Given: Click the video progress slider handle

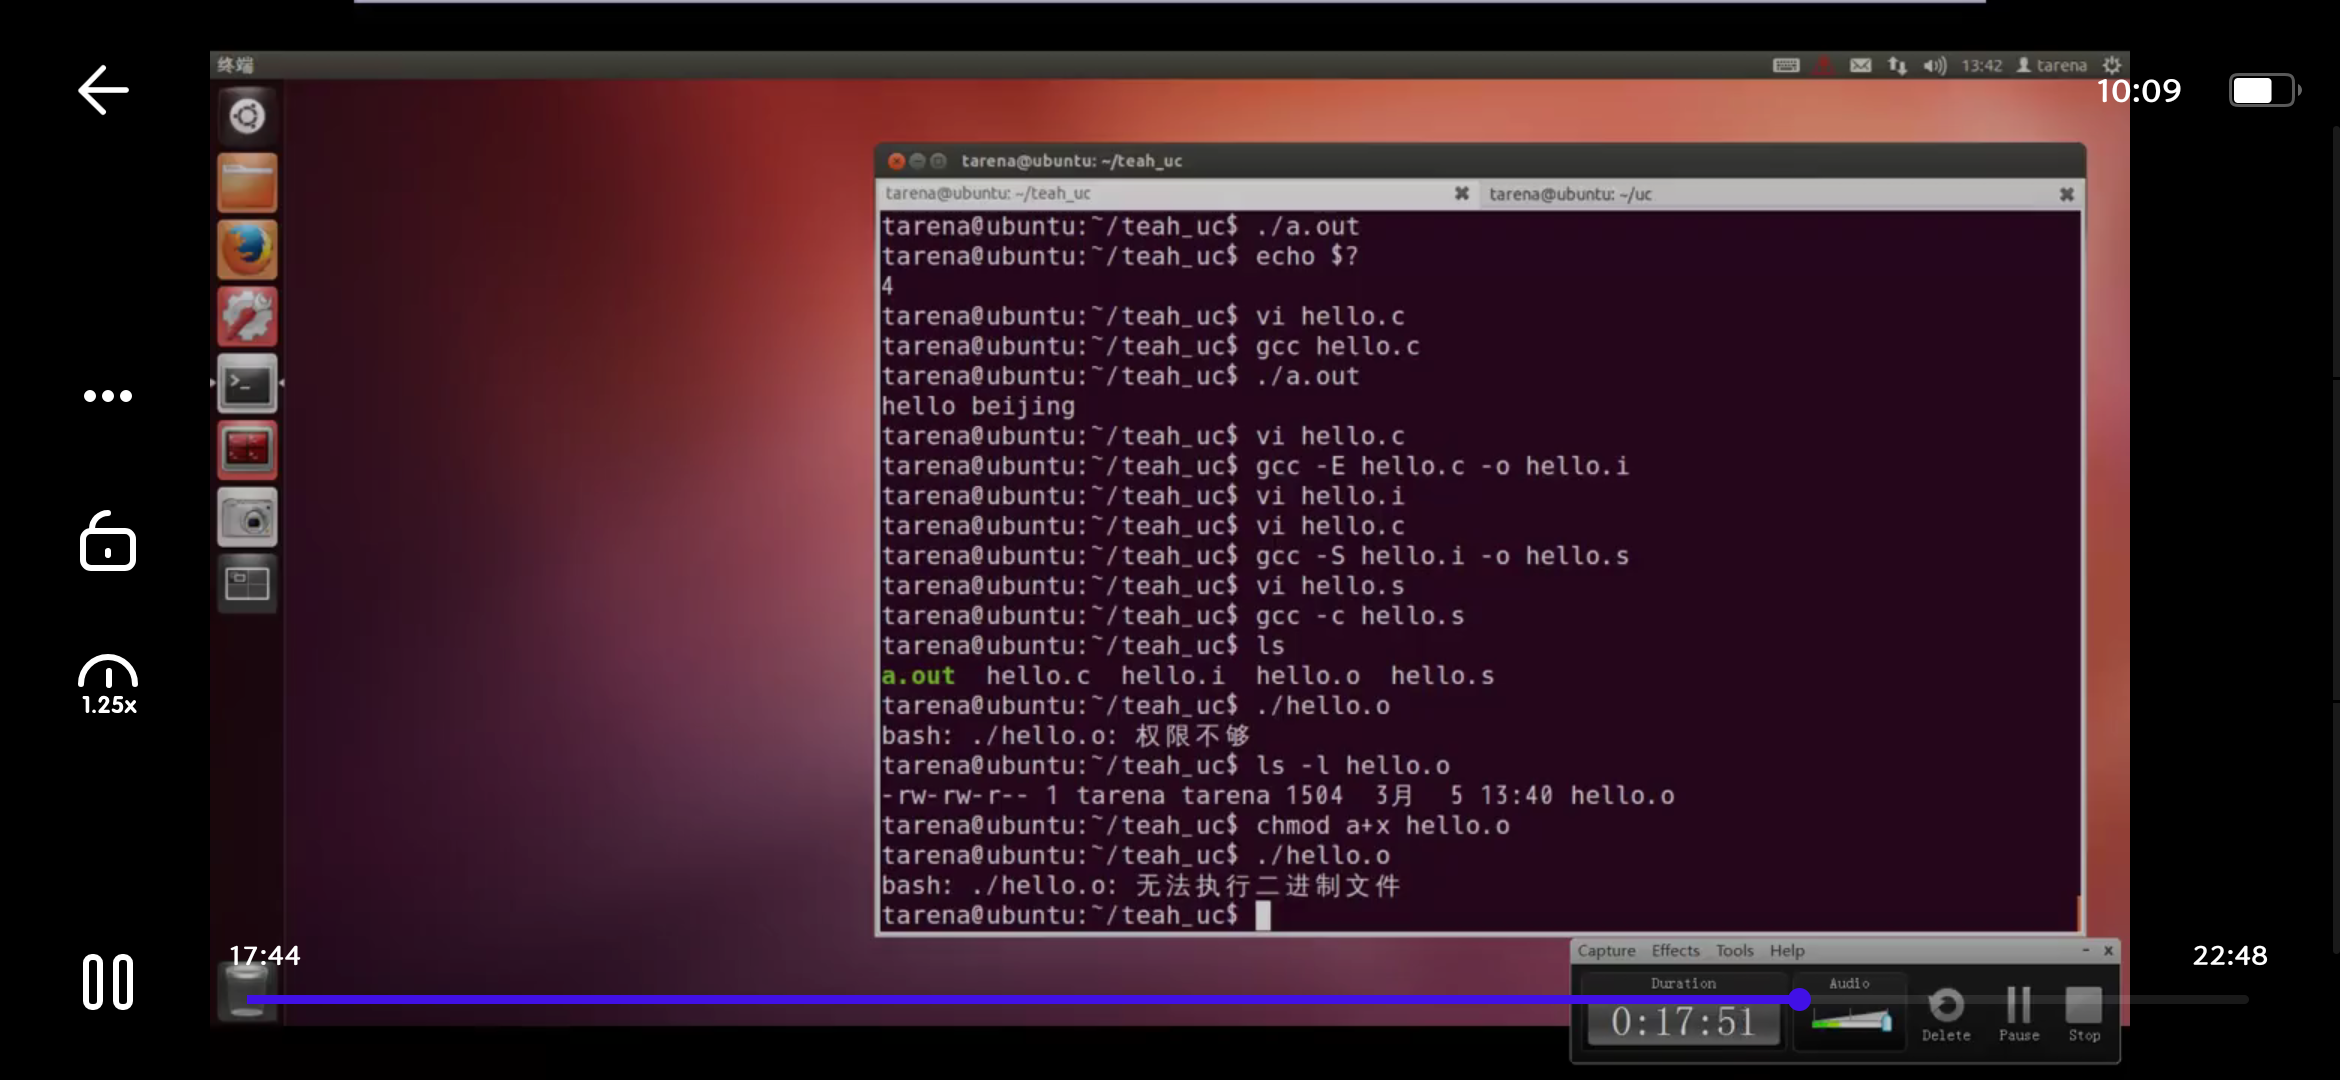Looking at the screenshot, I should tap(1800, 999).
